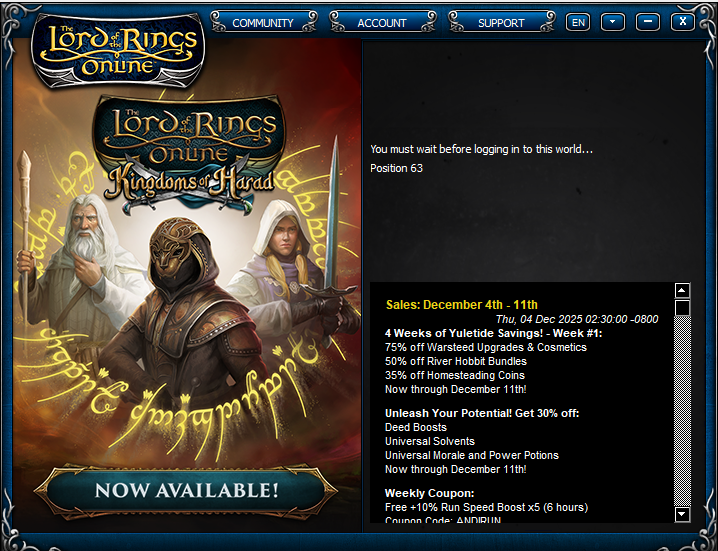This screenshot has width=718, height=551.
Task: Click the news scrollbar up arrow
Action: [682, 290]
